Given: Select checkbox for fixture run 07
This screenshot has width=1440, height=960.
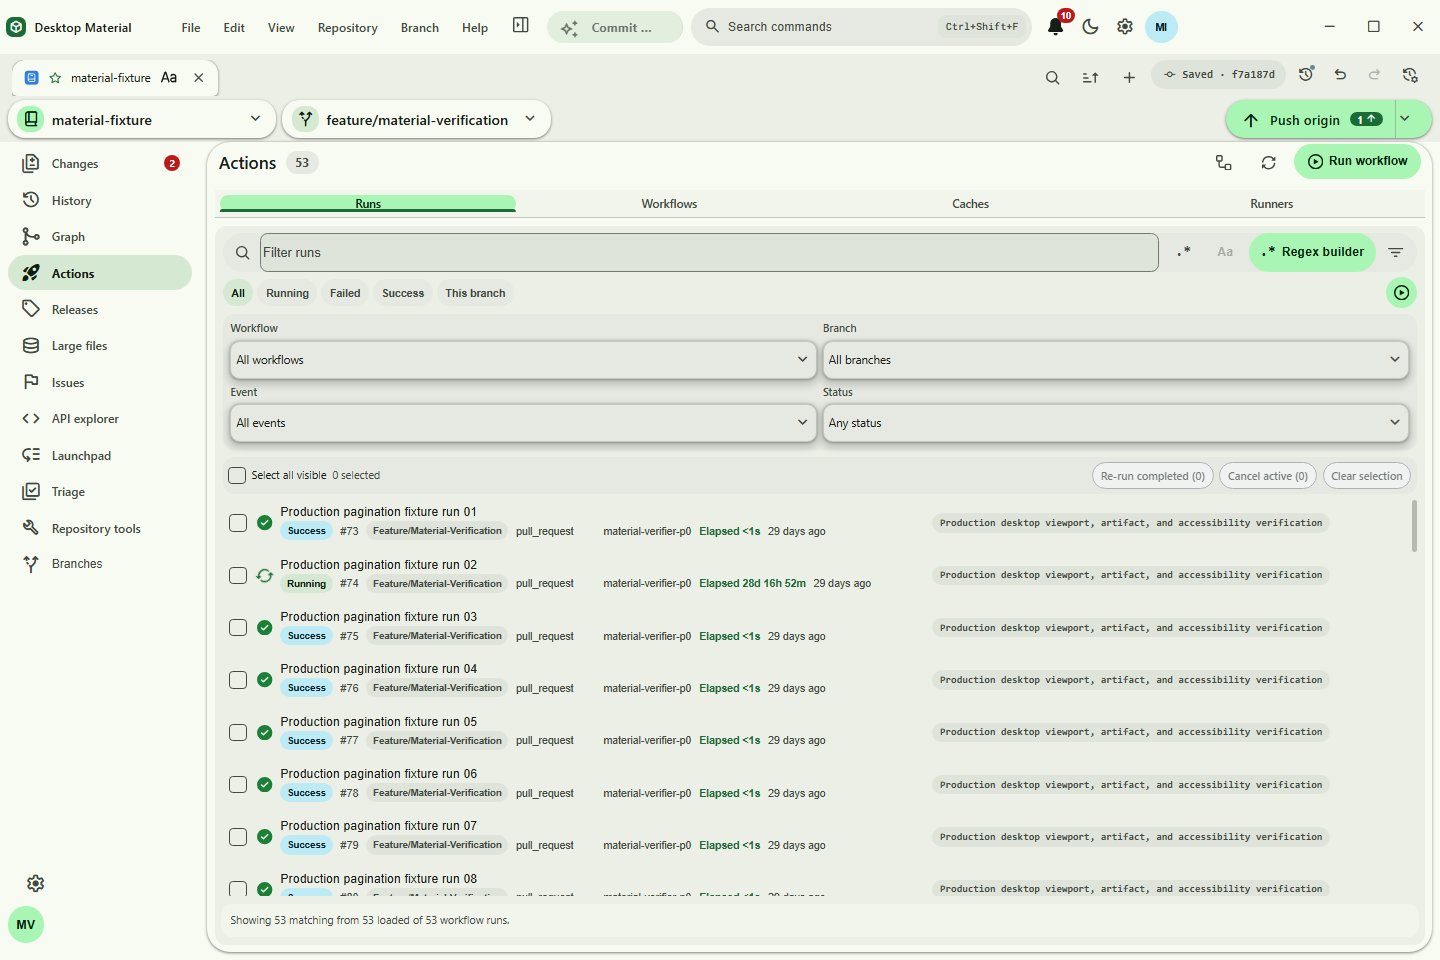Looking at the screenshot, I should click(238, 836).
